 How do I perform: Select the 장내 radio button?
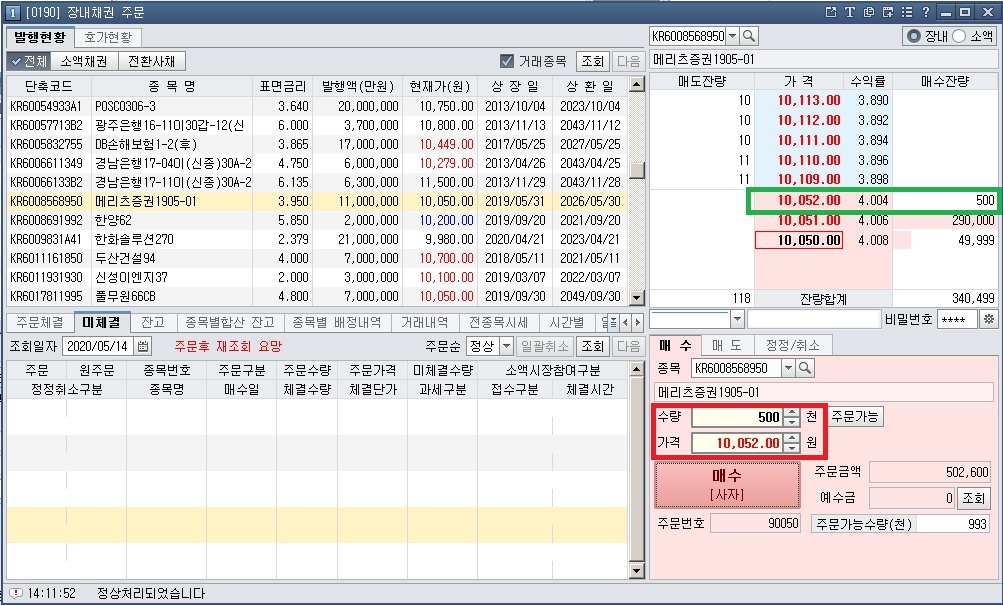913,36
